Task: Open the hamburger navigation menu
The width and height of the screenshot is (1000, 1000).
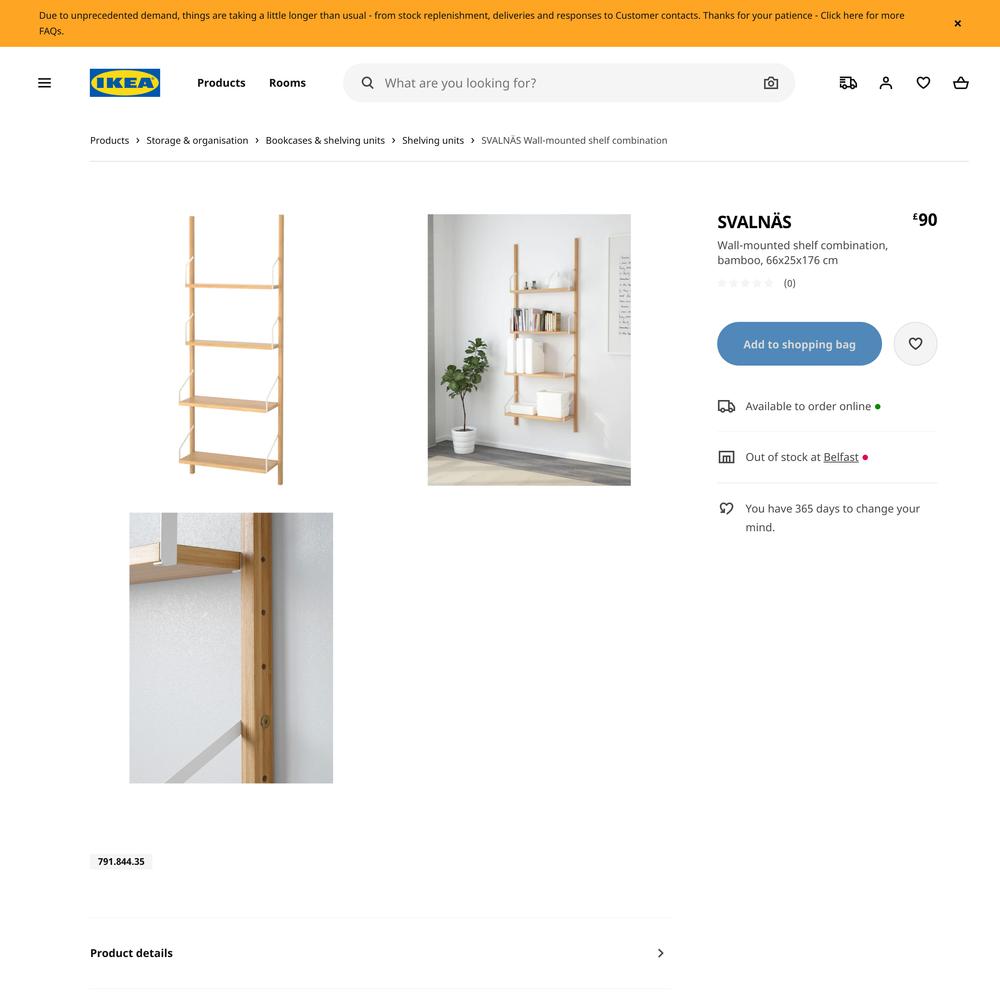Action: tap(44, 83)
